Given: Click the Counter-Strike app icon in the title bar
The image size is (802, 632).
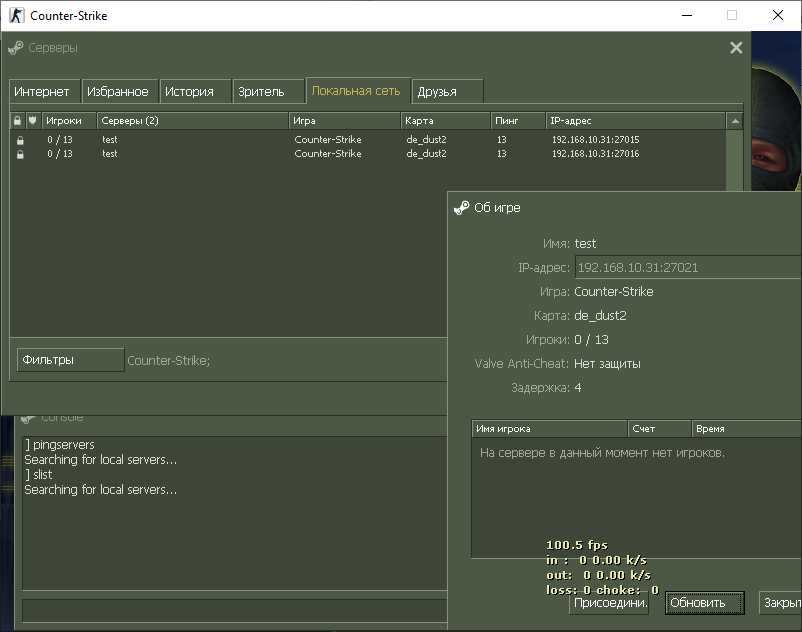Looking at the screenshot, I should tap(16, 15).
